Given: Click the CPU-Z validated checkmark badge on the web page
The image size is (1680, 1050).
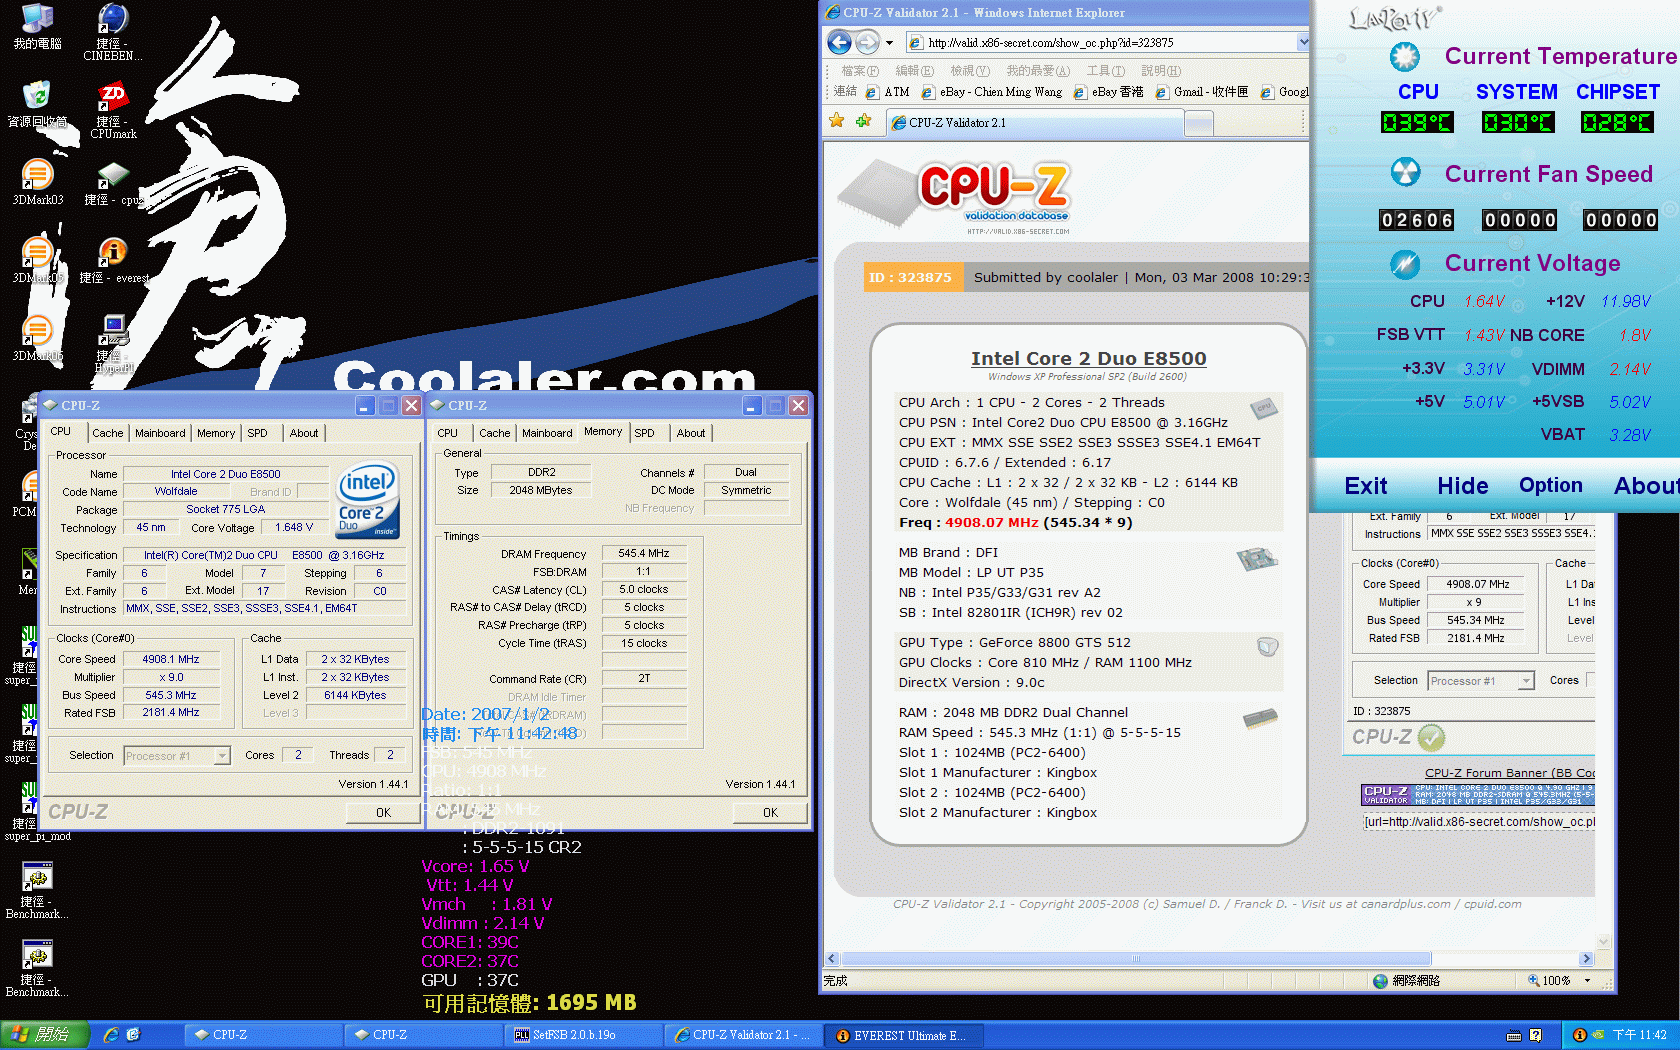Looking at the screenshot, I should pos(1431,738).
